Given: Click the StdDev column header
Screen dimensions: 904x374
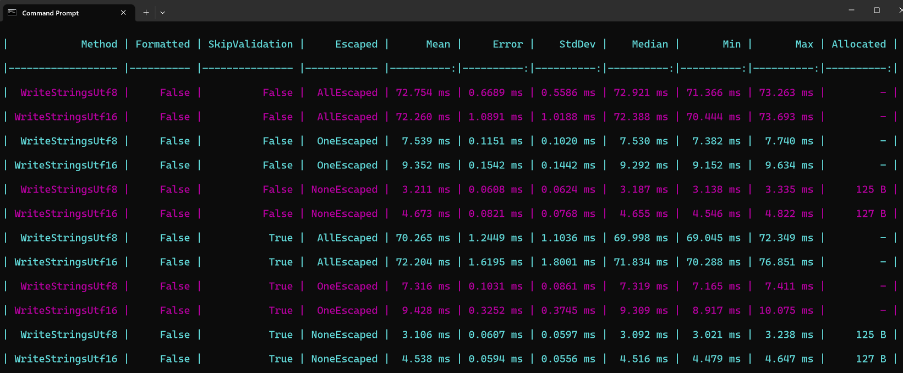Looking at the screenshot, I should [578, 44].
